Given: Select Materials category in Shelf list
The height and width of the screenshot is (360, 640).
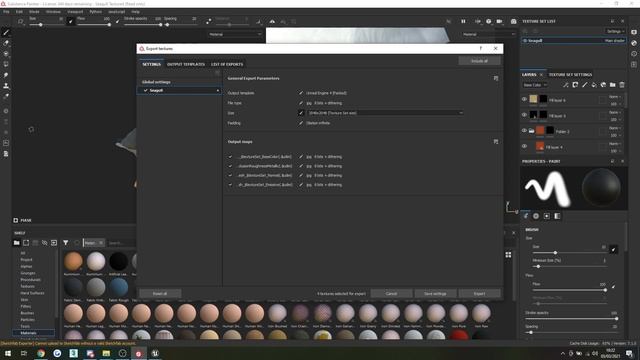Looking at the screenshot, I should pos(34,333).
